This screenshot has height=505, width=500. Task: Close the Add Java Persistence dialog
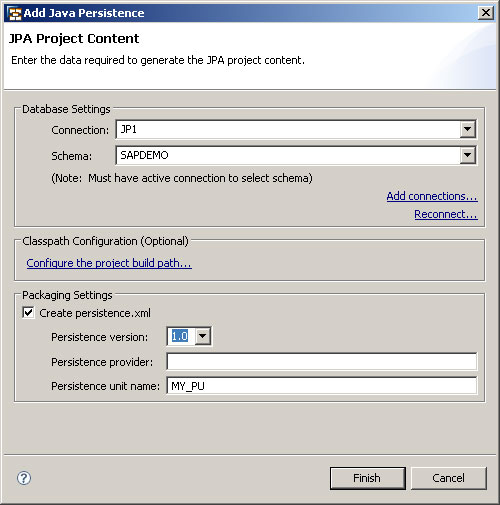coord(486,13)
